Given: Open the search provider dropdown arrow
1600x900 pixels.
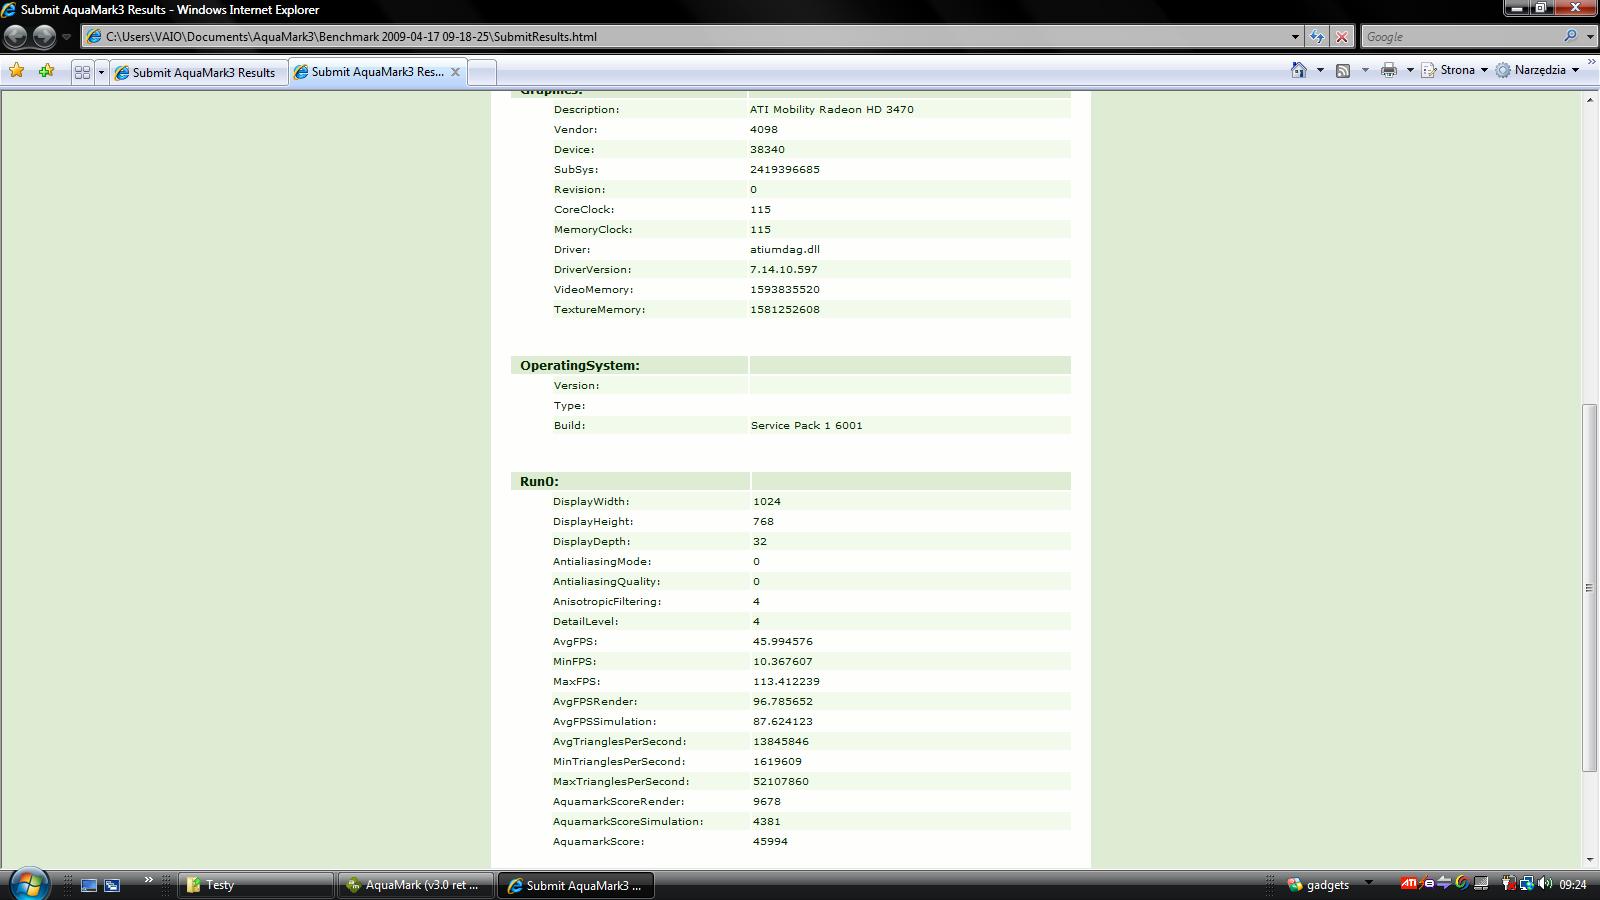Looking at the screenshot, I should pos(1589,37).
